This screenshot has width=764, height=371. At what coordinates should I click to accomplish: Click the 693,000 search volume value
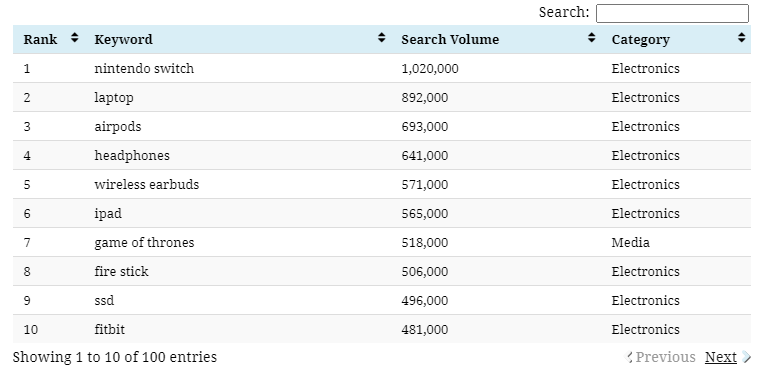click(x=425, y=127)
